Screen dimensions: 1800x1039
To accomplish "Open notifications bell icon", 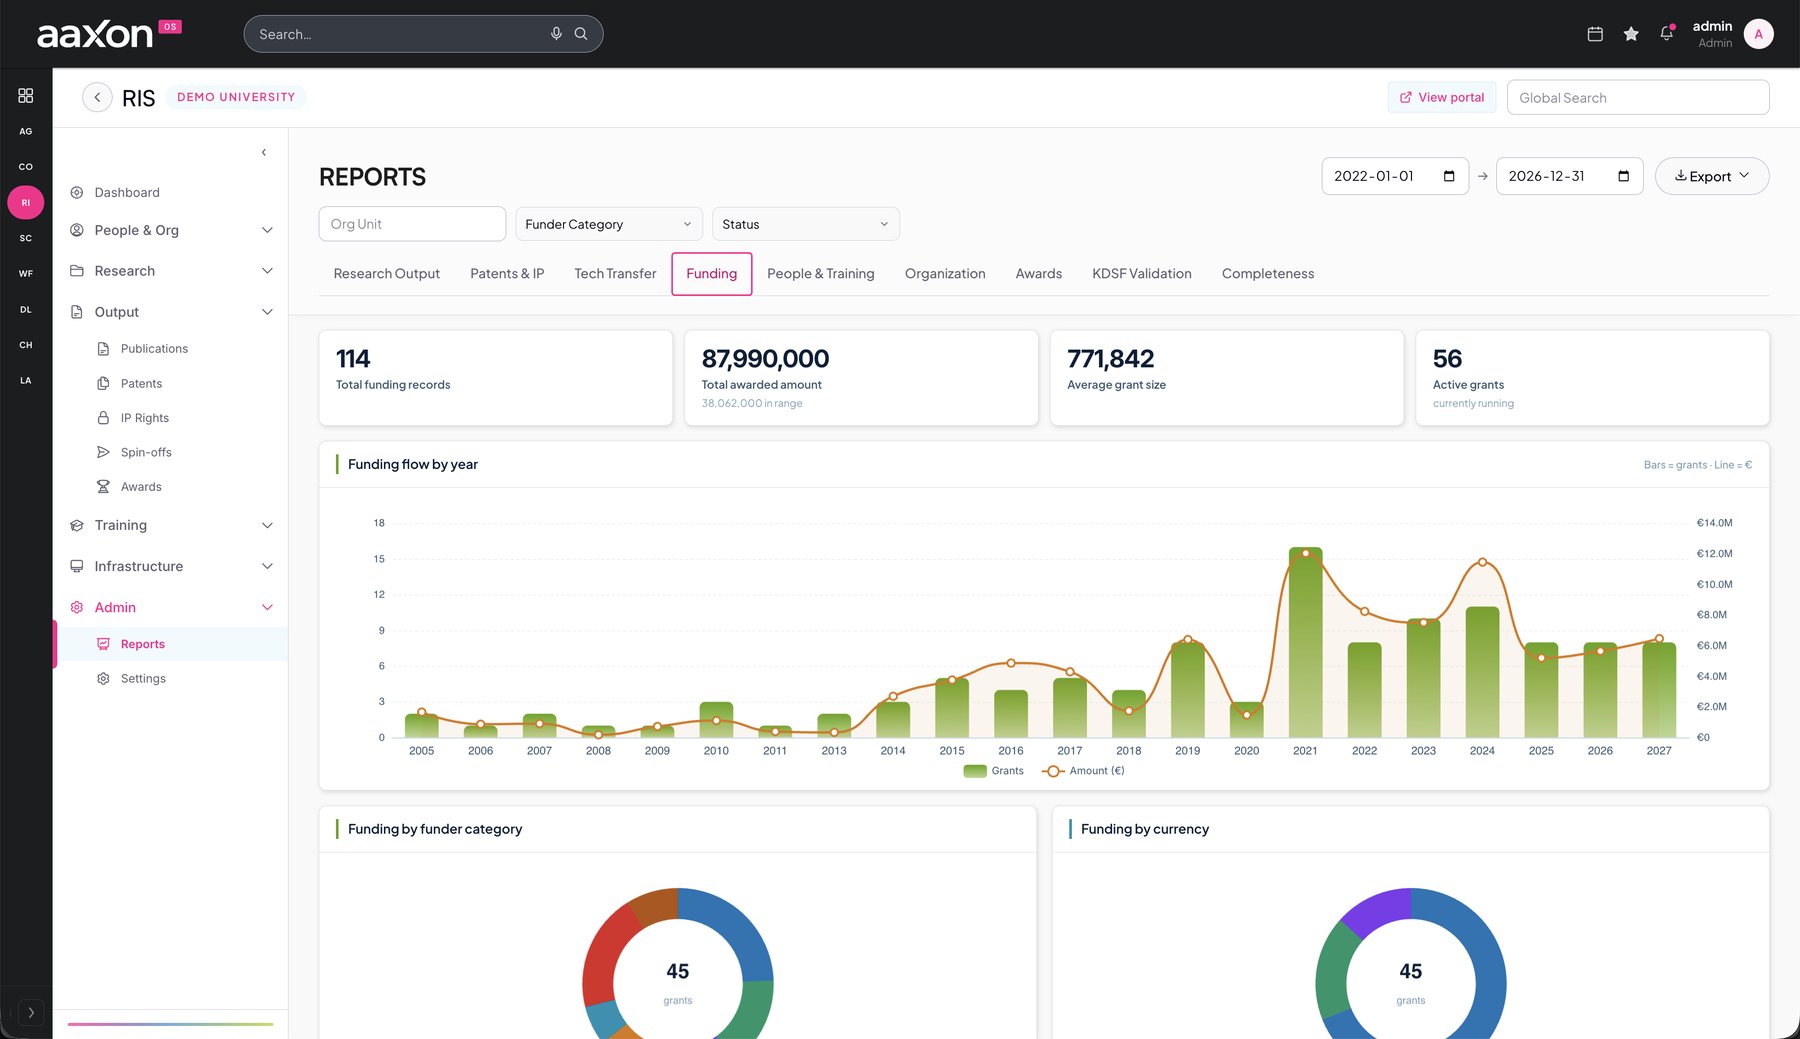I will (1666, 34).
